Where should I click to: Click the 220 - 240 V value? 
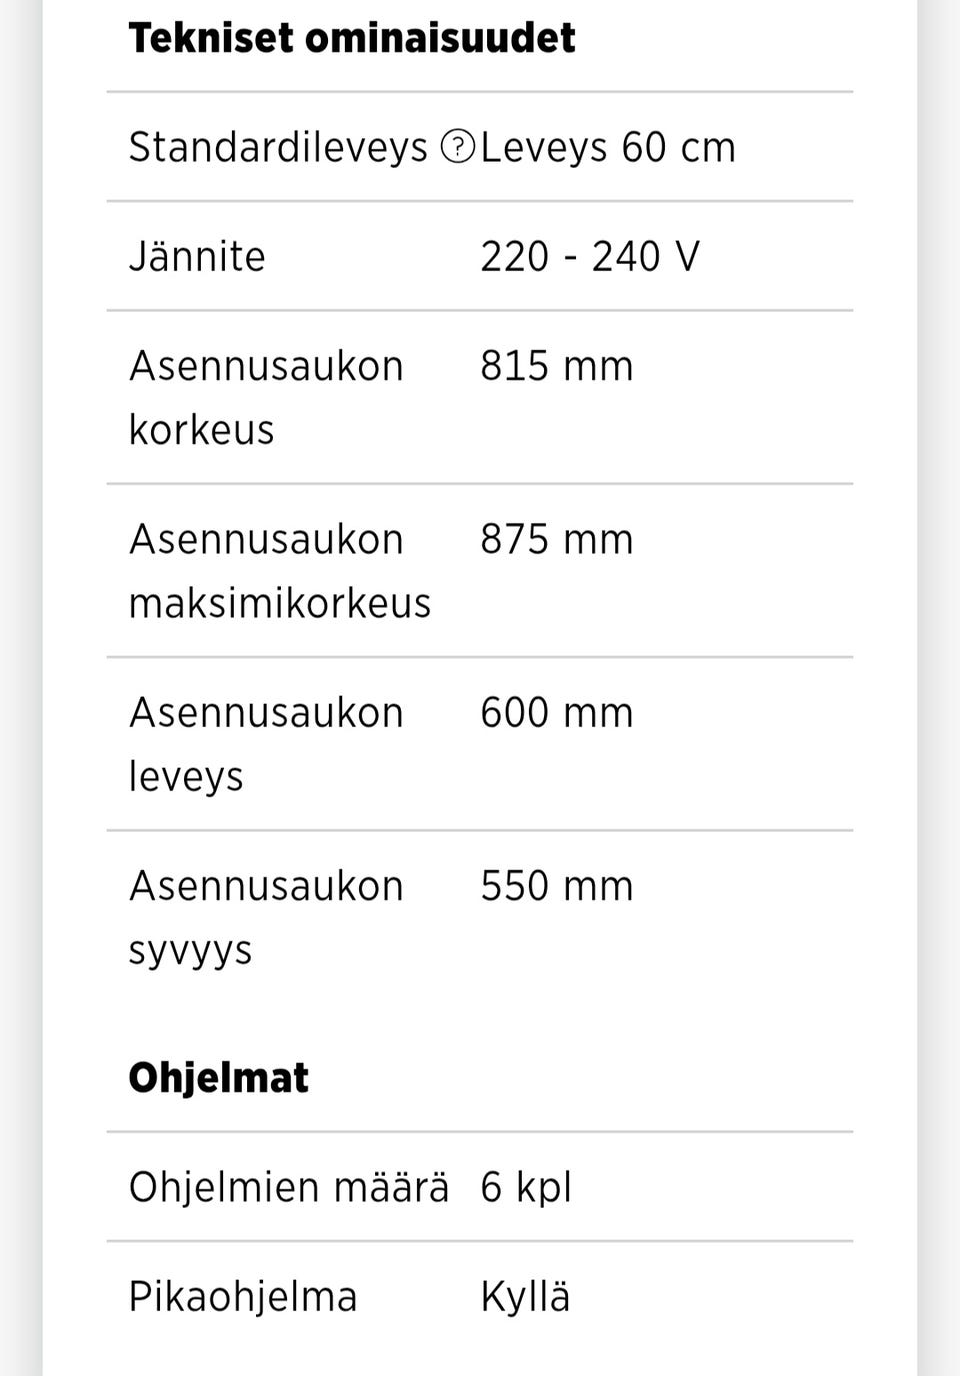pos(590,257)
